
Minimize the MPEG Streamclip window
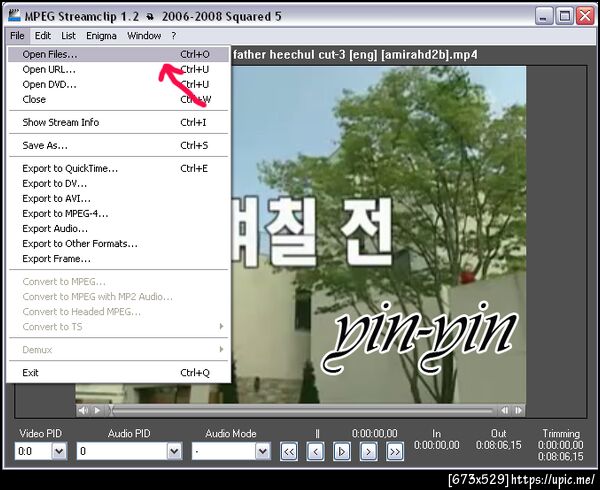point(544,16)
